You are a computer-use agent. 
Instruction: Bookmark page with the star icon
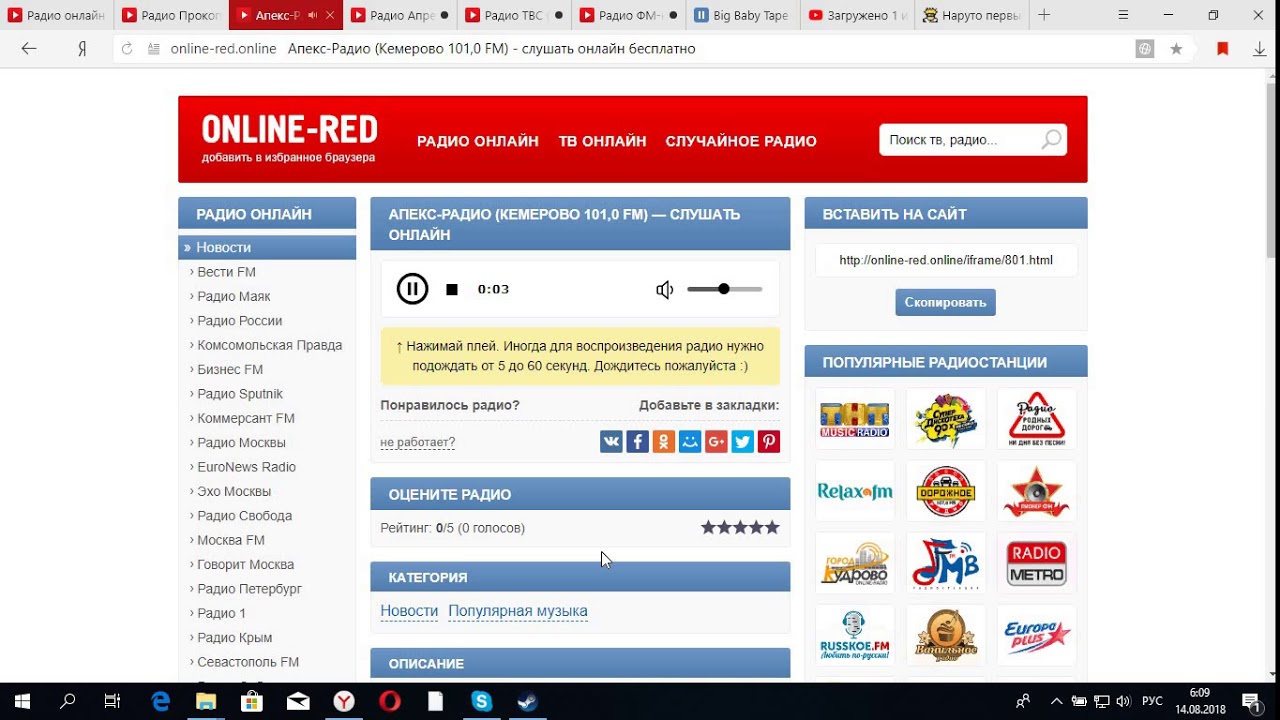pyautogui.click(x=1176, y=48)
